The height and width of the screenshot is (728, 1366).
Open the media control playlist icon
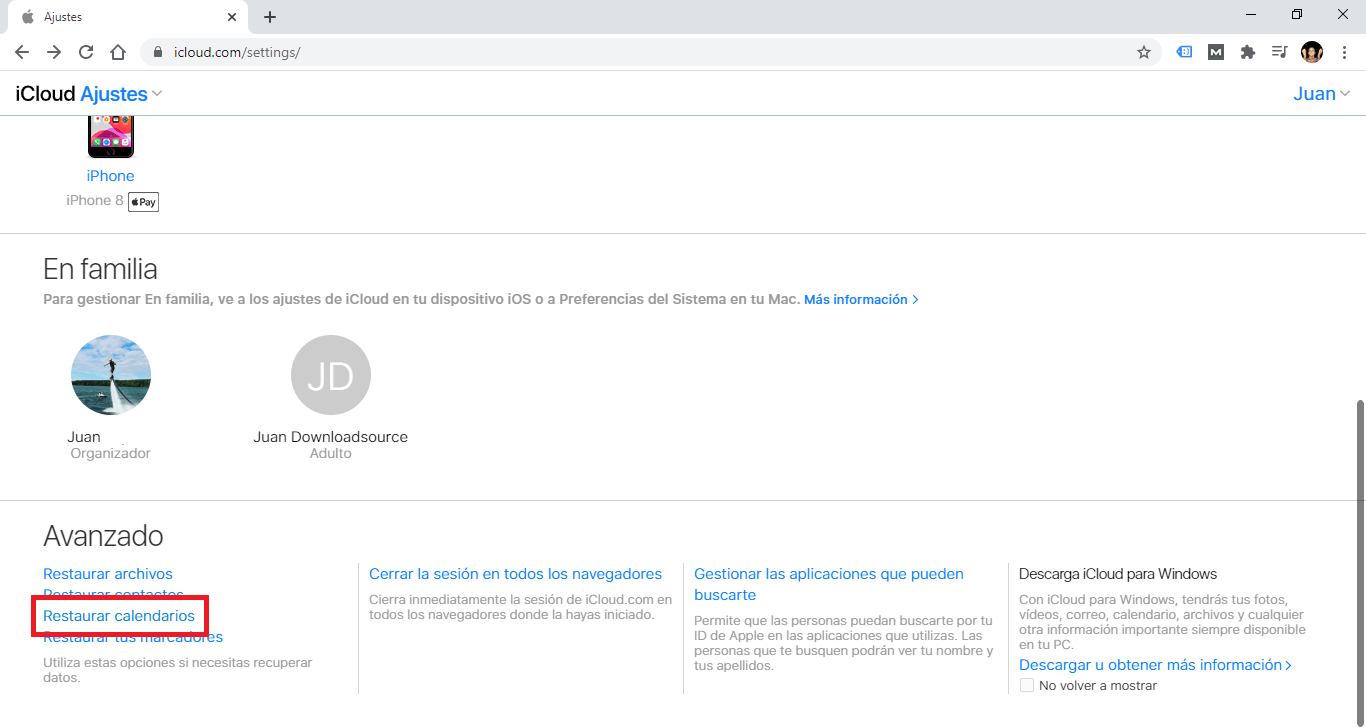click(1279, 52)
